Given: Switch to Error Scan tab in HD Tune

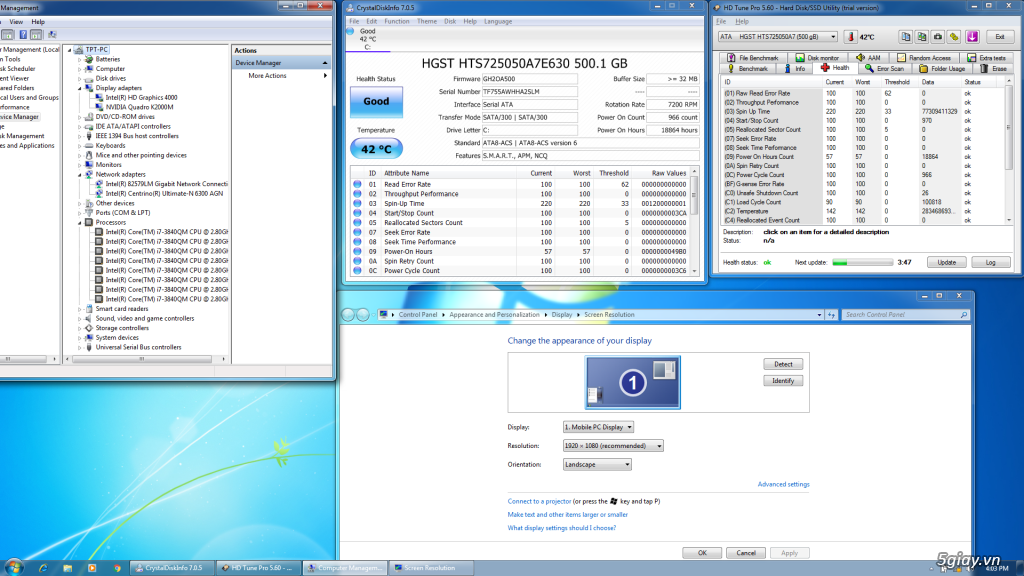Looking at the screenshot, I should pos(885,69).
